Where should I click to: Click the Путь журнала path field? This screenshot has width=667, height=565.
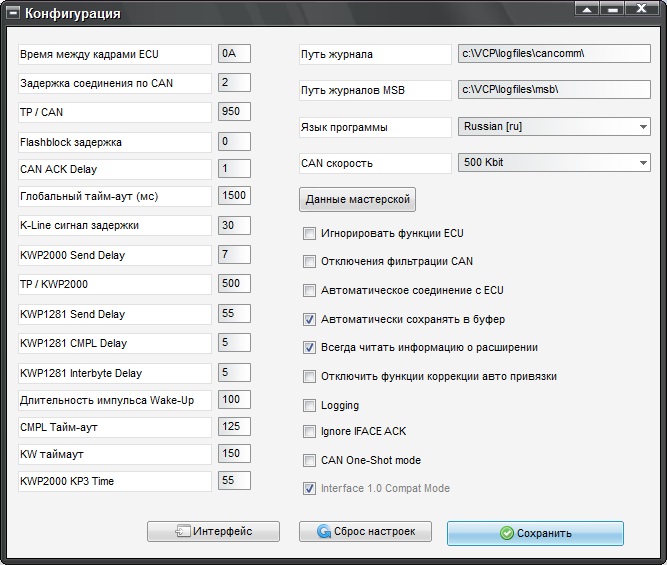[554, 54]
